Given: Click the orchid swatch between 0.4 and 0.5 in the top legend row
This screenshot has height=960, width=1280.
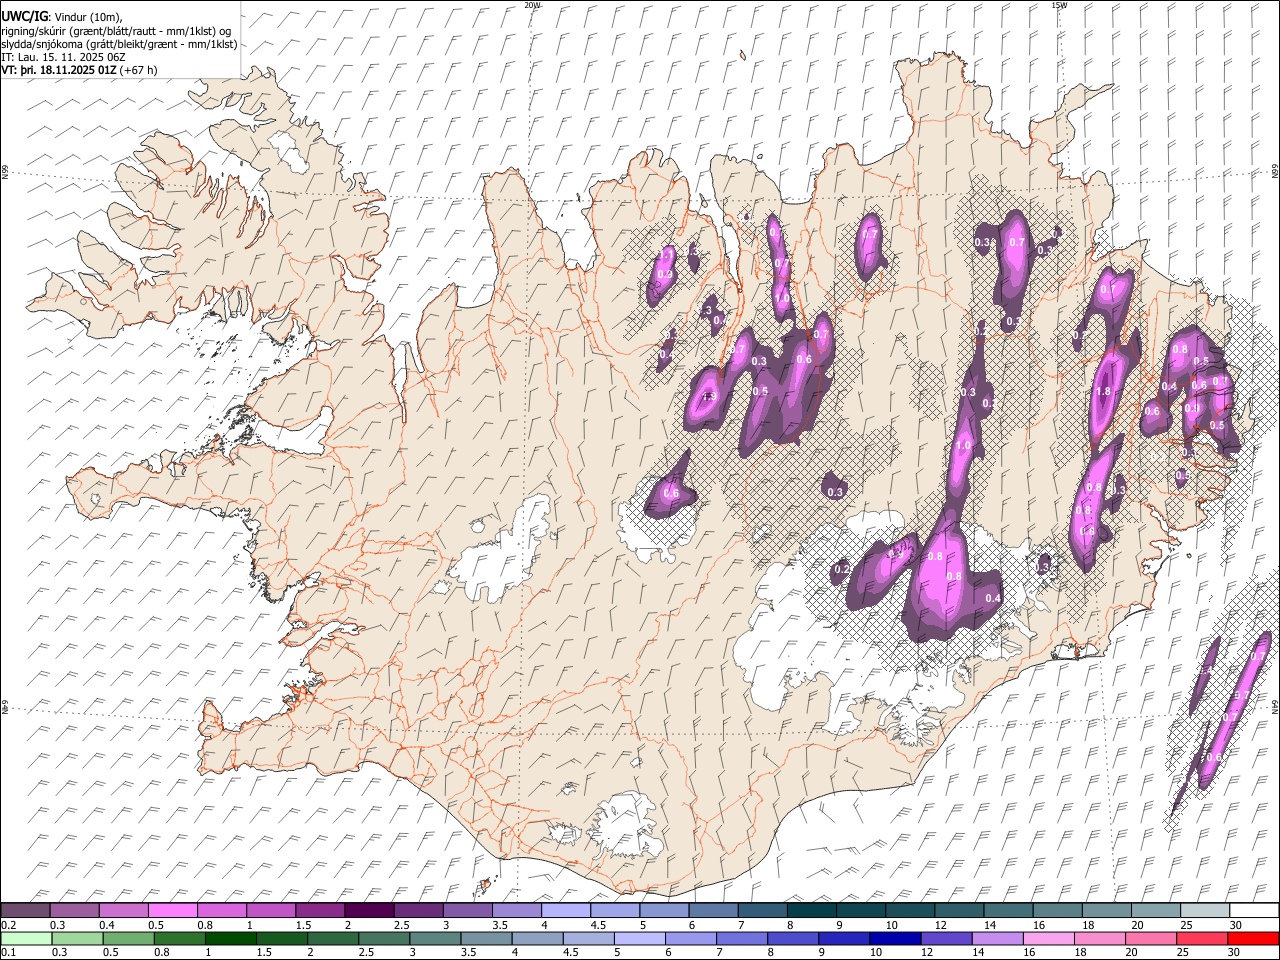Looking at the screenshot, I should (123, 911).
